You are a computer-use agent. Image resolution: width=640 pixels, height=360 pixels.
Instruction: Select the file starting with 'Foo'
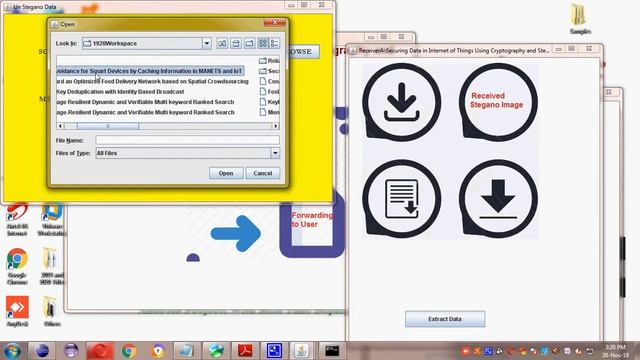coord(269,91)
